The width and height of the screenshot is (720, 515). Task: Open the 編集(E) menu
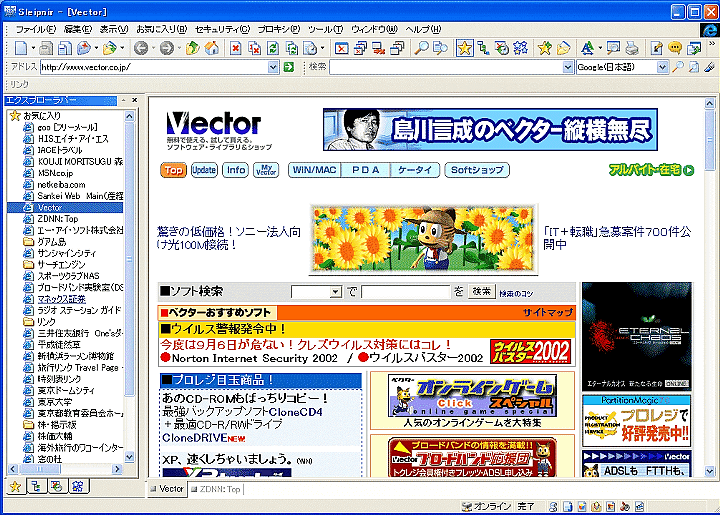coord(78,29)
